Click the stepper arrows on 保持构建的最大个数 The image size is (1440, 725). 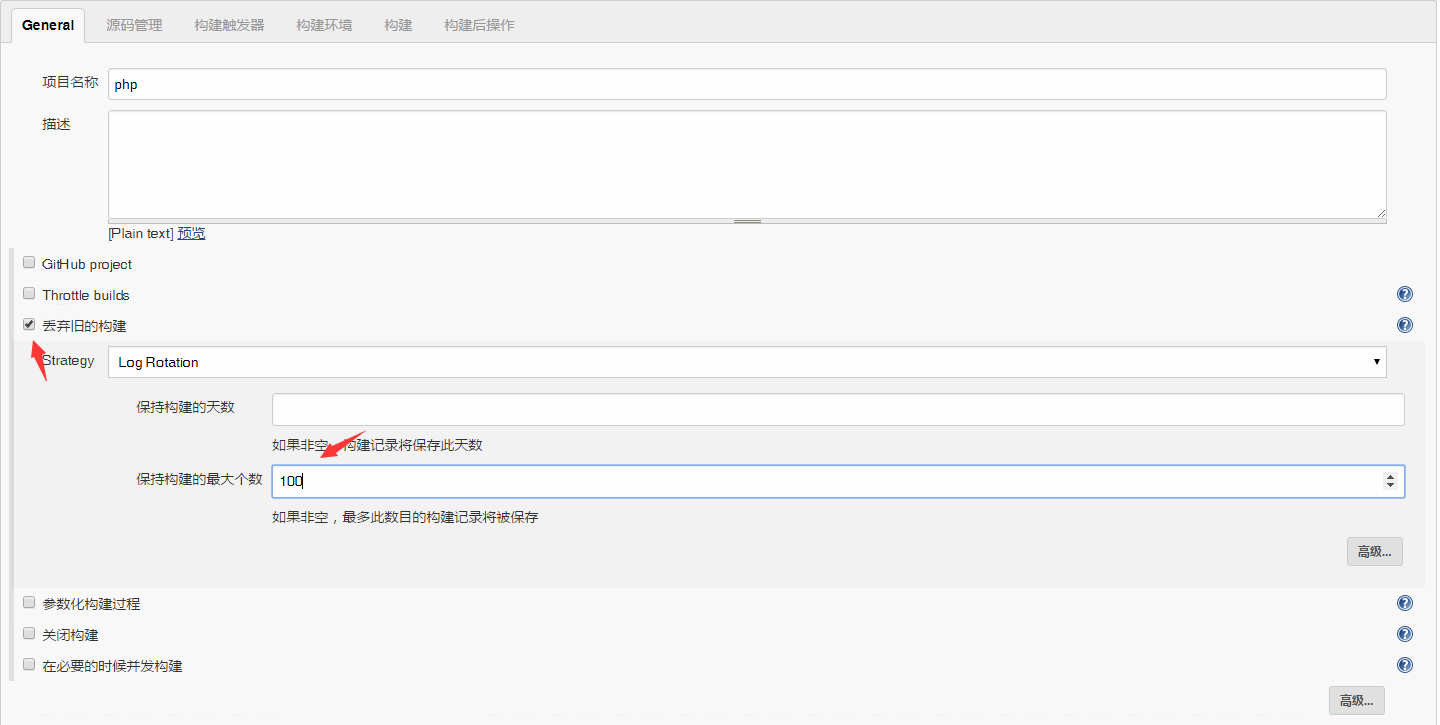[x=1389, y=481]
